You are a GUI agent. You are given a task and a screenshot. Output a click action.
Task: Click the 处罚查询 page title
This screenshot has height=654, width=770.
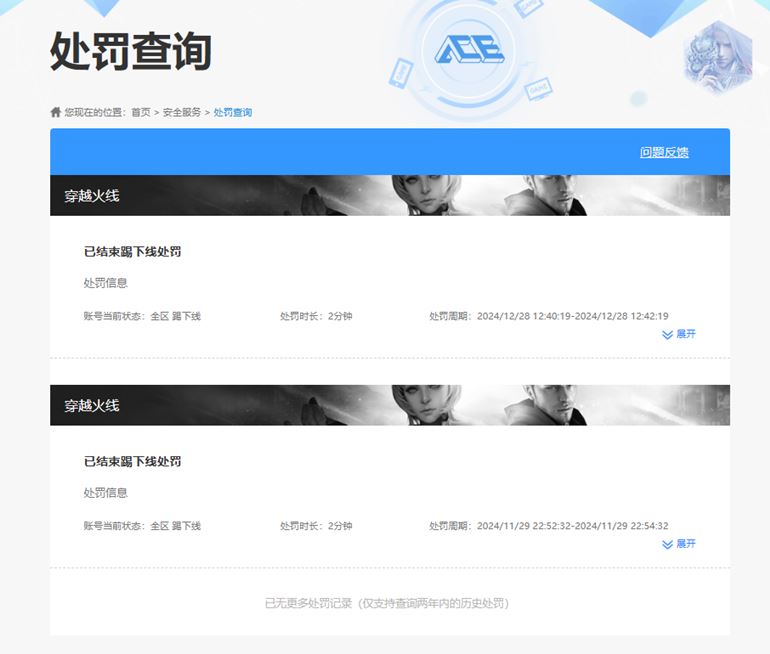pos(131,51)
